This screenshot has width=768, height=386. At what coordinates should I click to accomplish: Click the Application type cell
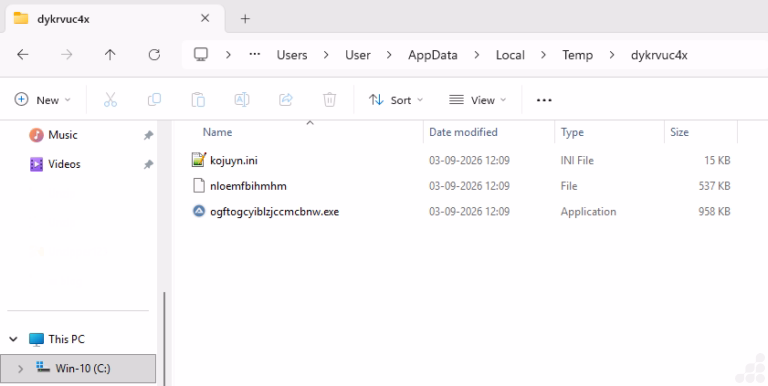point(588,212)
